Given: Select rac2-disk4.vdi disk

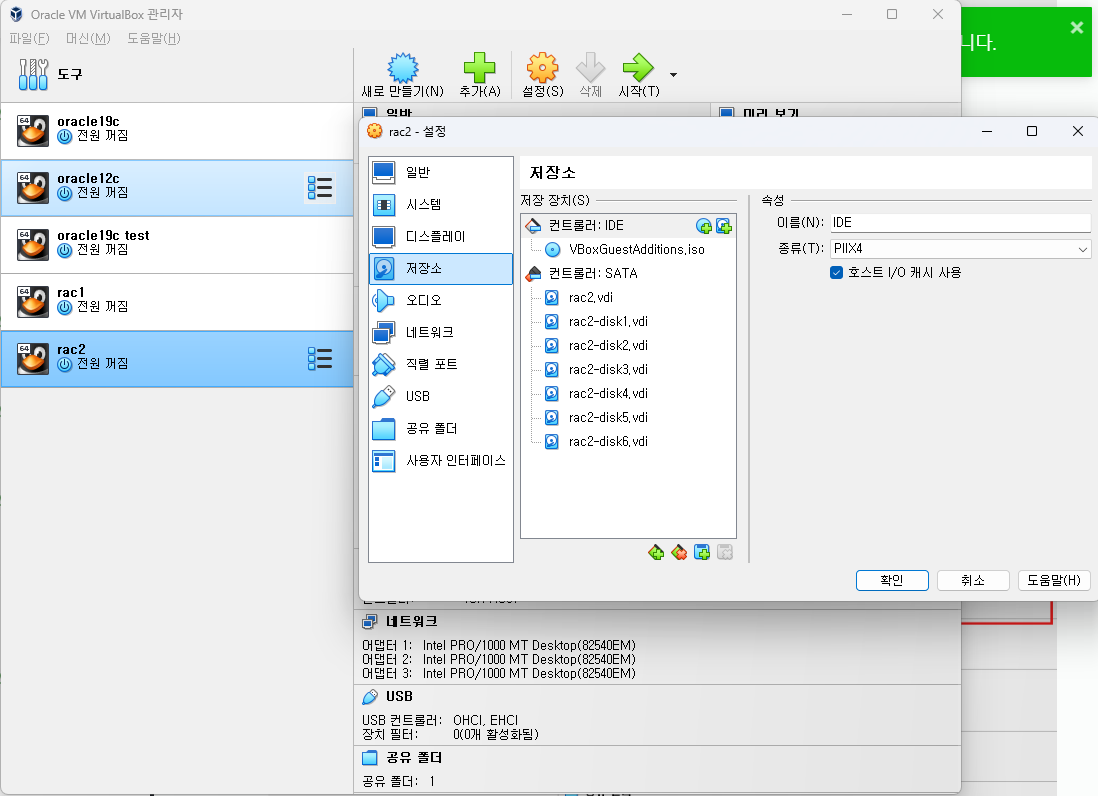Looking at the screenshot, I should tap(608, 393).
